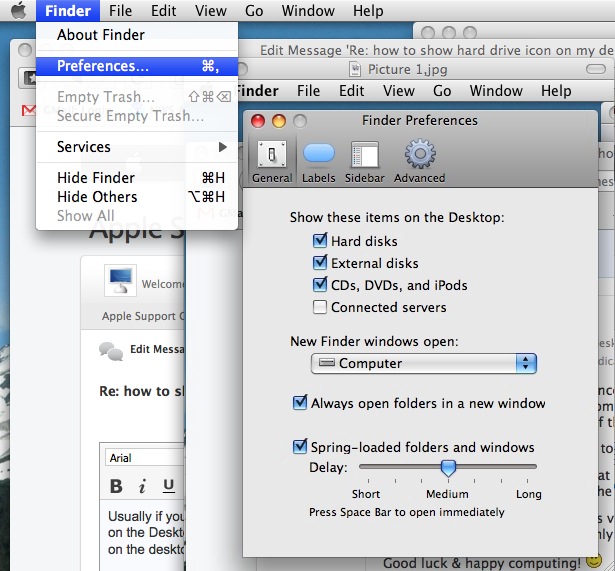Viewport: 615px width, 571px height.
Task: Close the Finder Preferences window
Action: (x=258, y=121)
